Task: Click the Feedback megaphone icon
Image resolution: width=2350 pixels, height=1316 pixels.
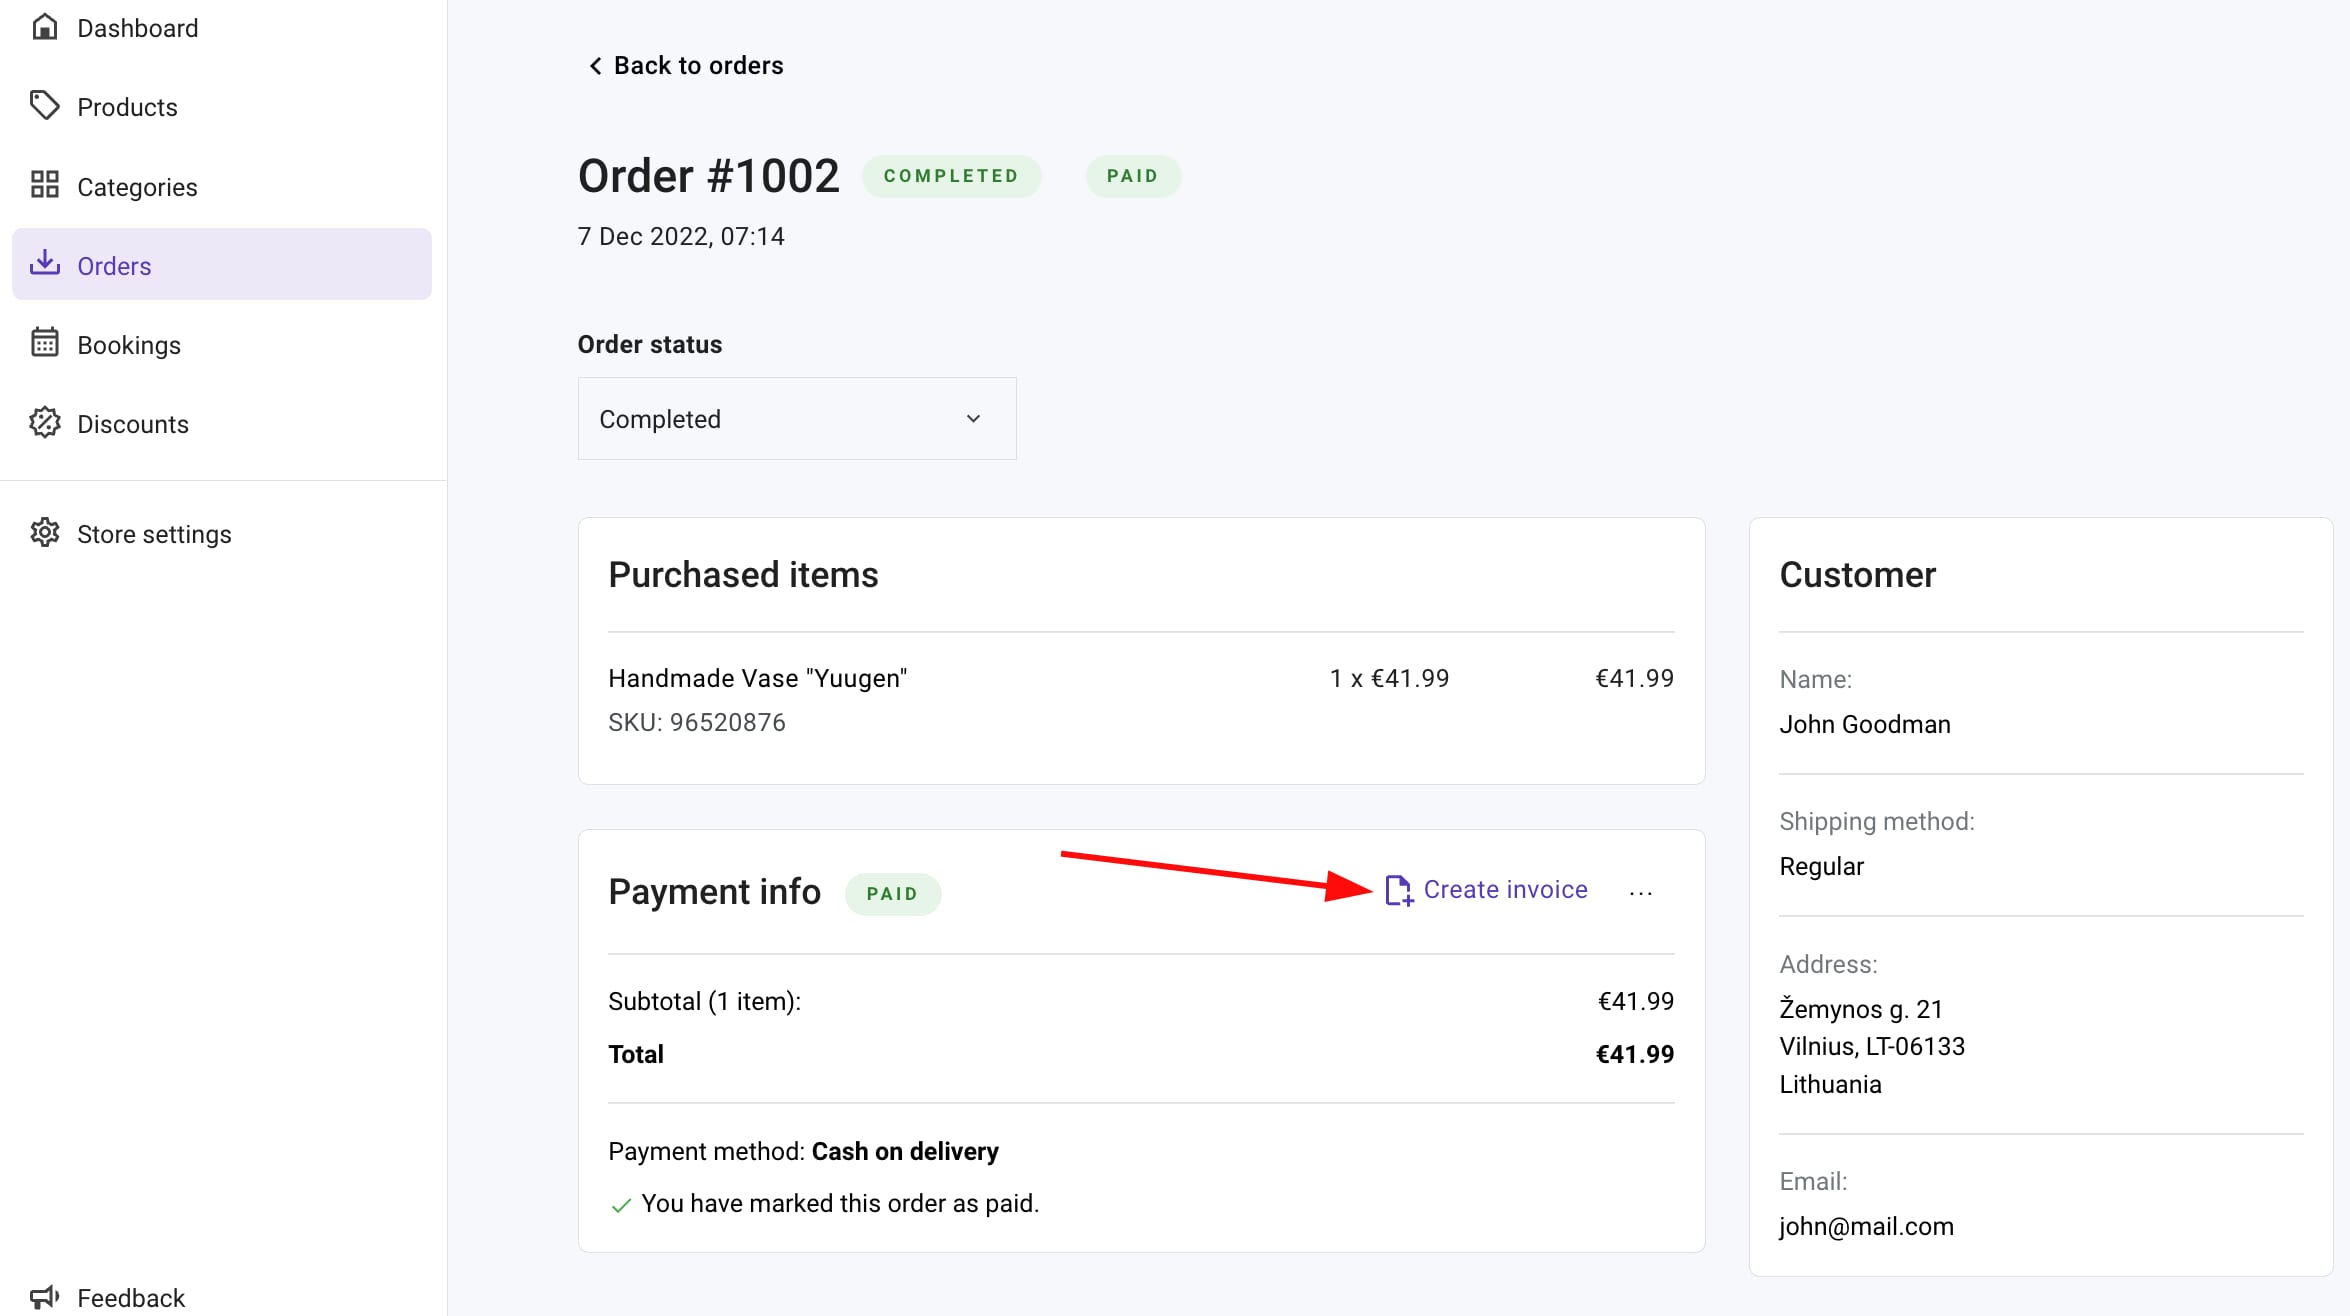Action: pyautogui.click(x=45, y=1295)
